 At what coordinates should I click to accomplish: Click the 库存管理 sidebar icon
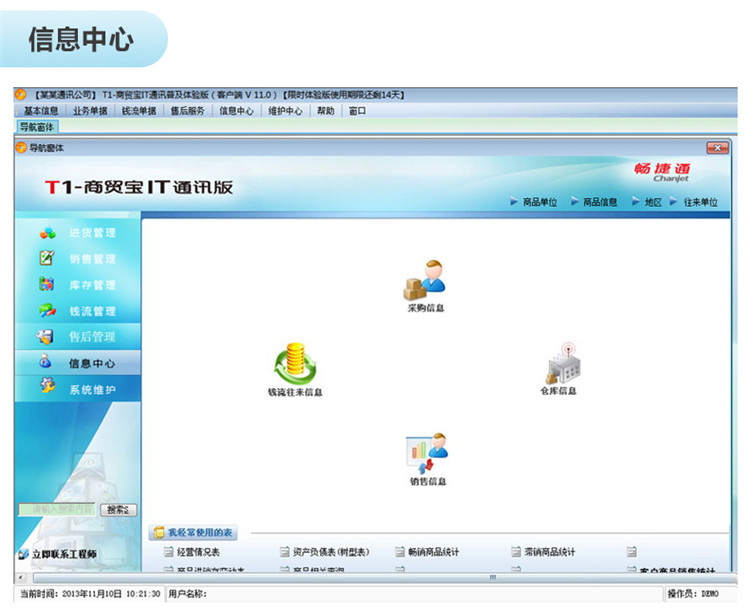click(x=46, y=284)
